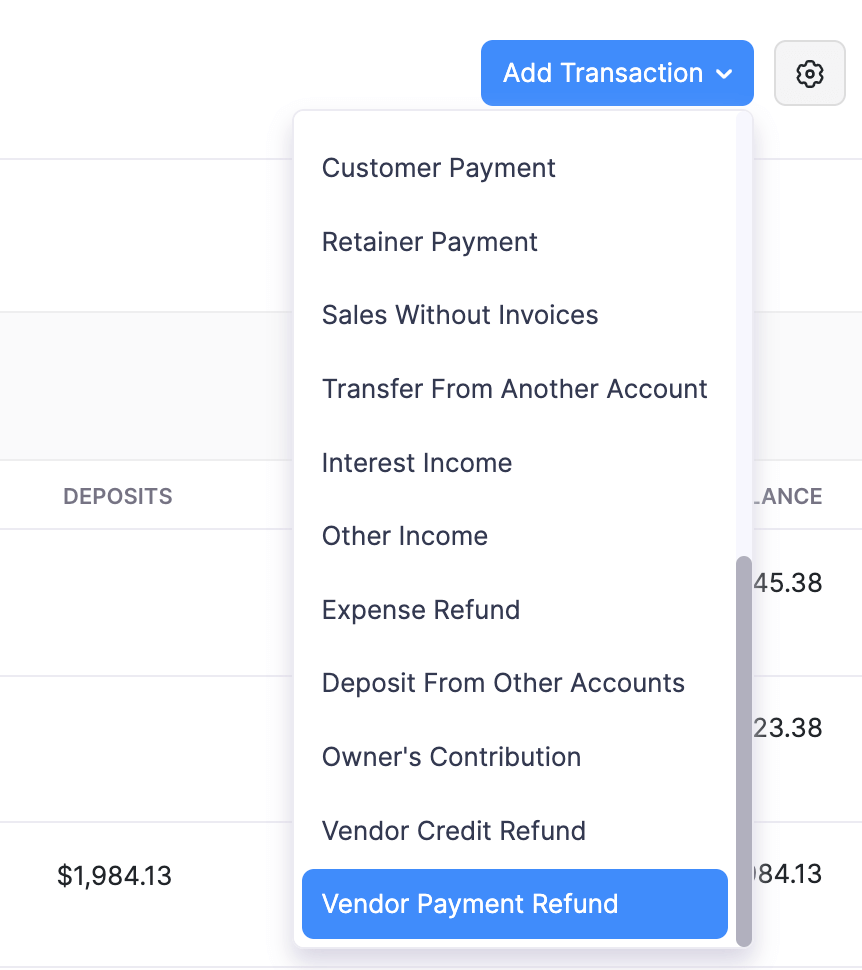The image size is (862, 970).
Task: Click the DEPOSITS column header
Action: coord(117,496)
